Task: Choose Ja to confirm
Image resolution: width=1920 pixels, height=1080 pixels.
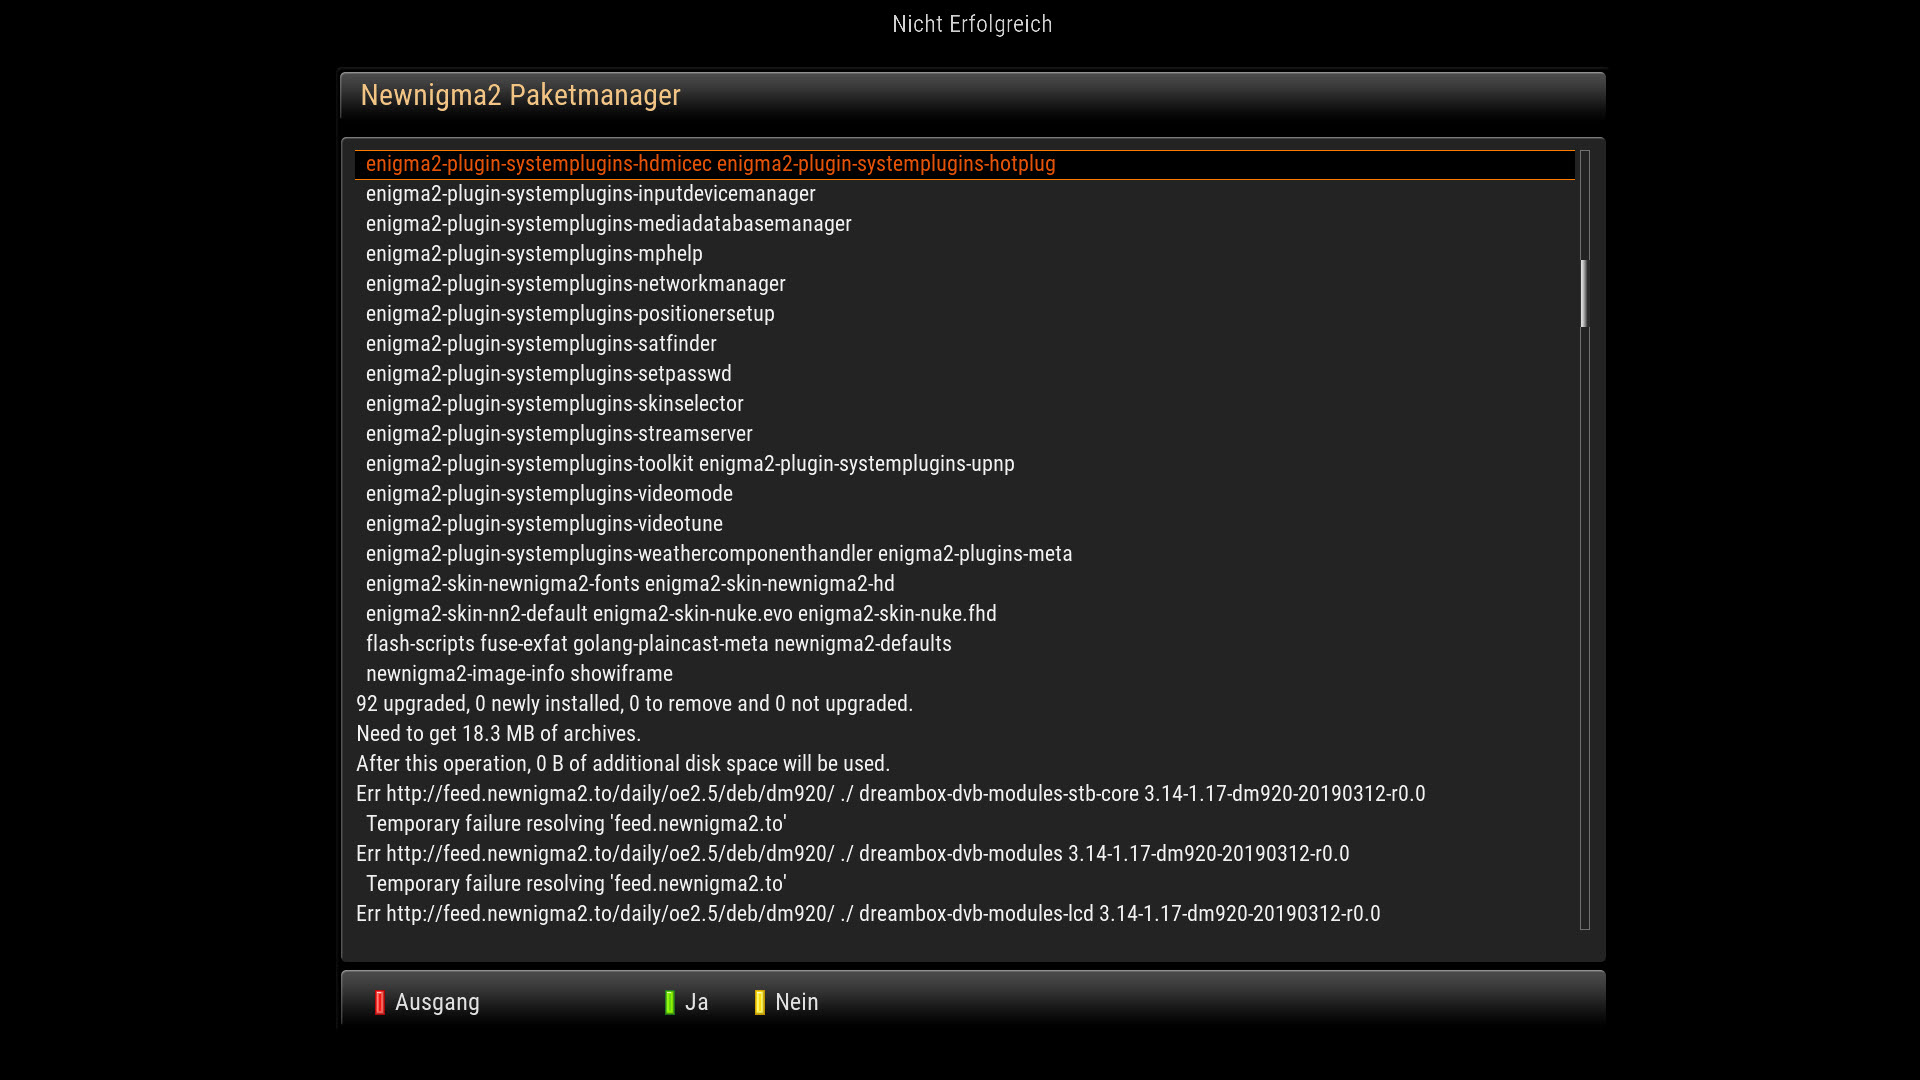Action: click(696, 1002)
